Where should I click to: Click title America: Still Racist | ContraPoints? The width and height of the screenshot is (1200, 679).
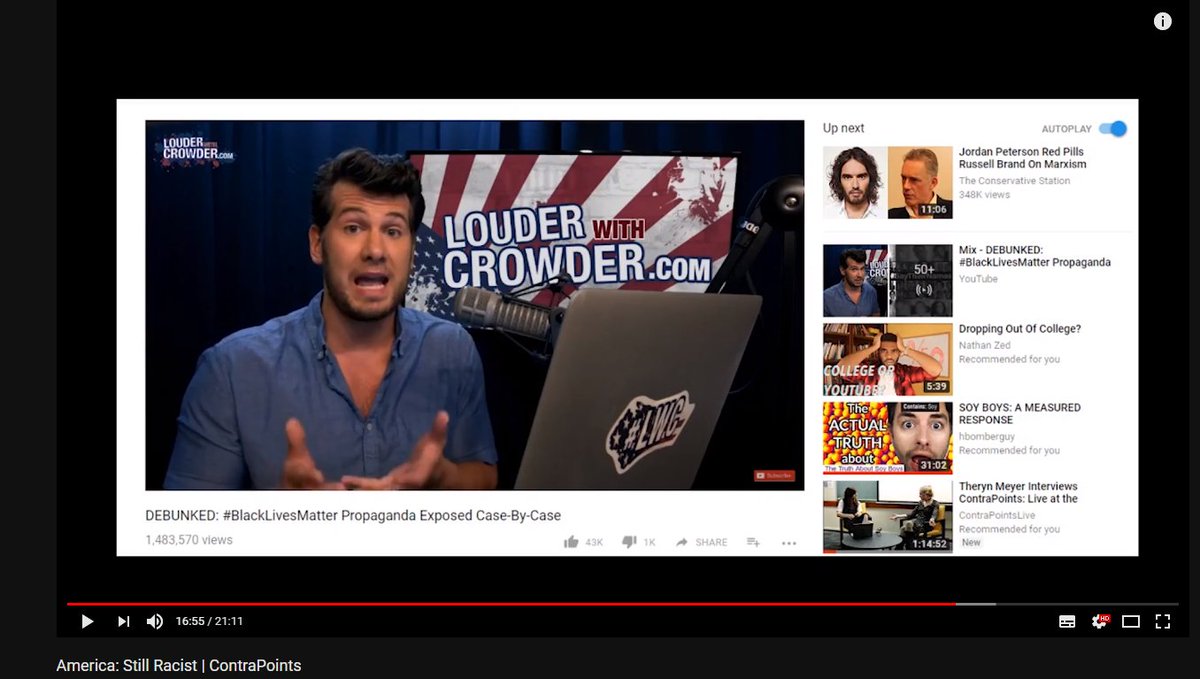(x=178, y=665)
